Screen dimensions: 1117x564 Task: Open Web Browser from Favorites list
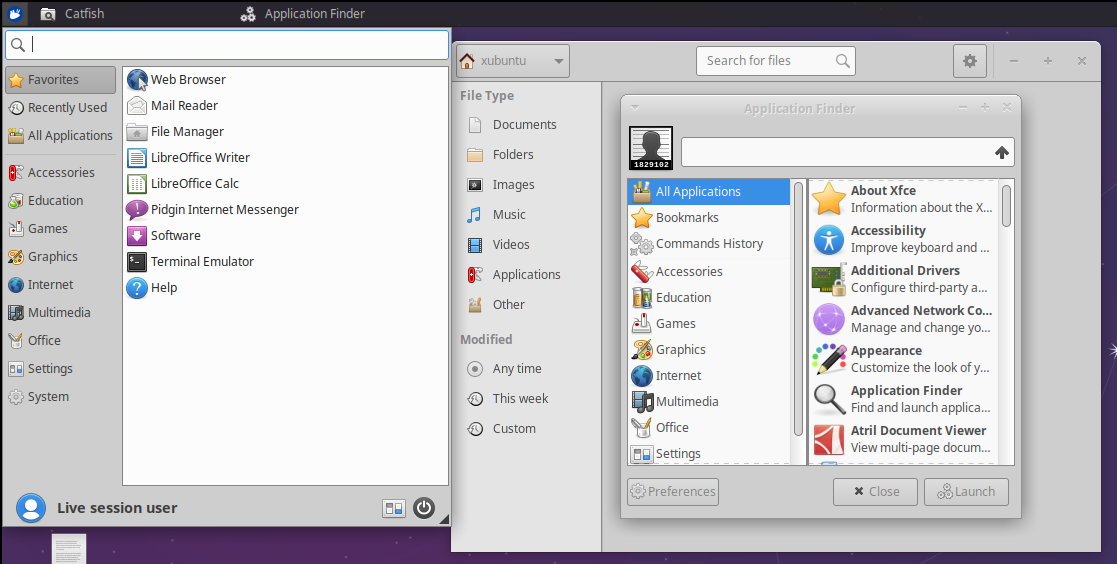click(187, 80)
